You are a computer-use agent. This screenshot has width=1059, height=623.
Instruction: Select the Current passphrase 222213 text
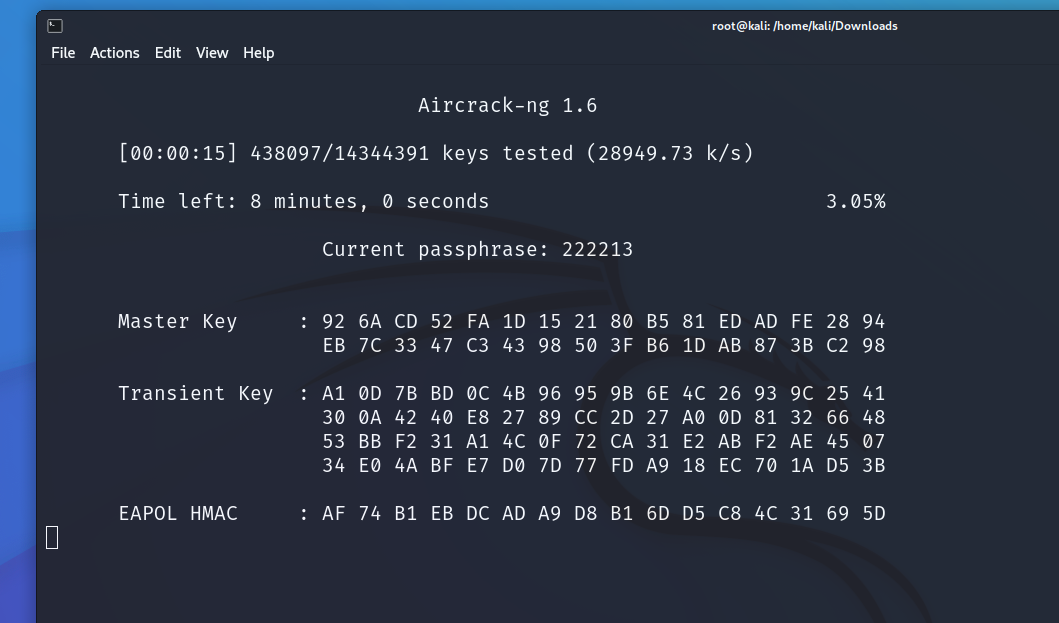click(477, 249)
